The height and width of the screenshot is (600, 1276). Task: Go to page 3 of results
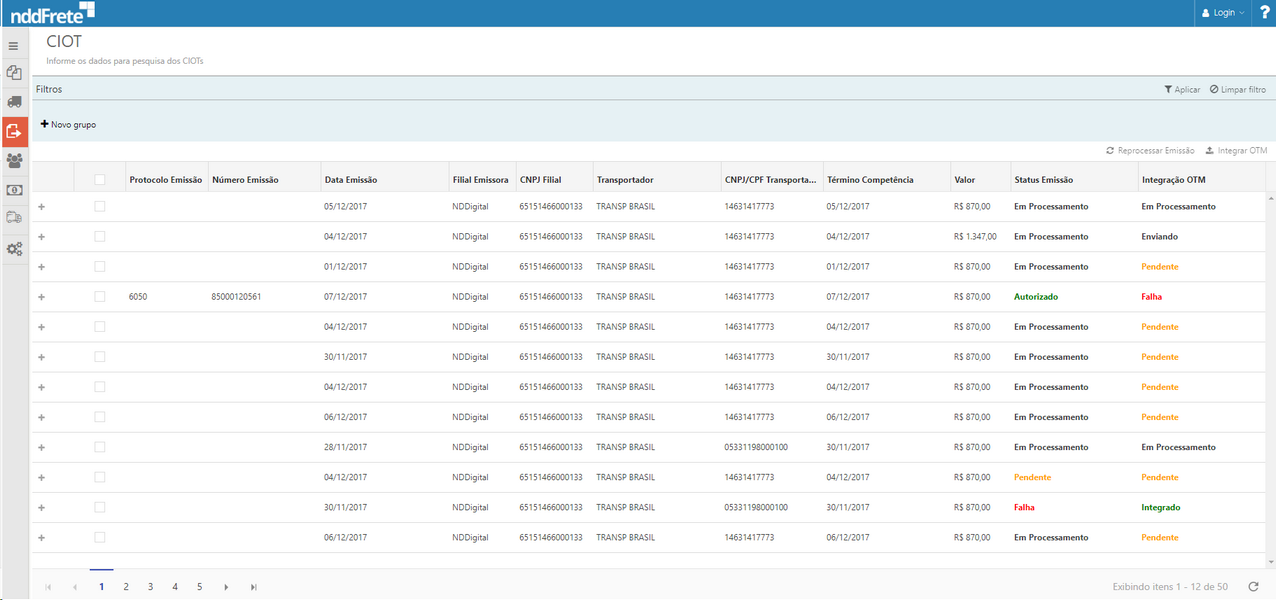point(150,587)
